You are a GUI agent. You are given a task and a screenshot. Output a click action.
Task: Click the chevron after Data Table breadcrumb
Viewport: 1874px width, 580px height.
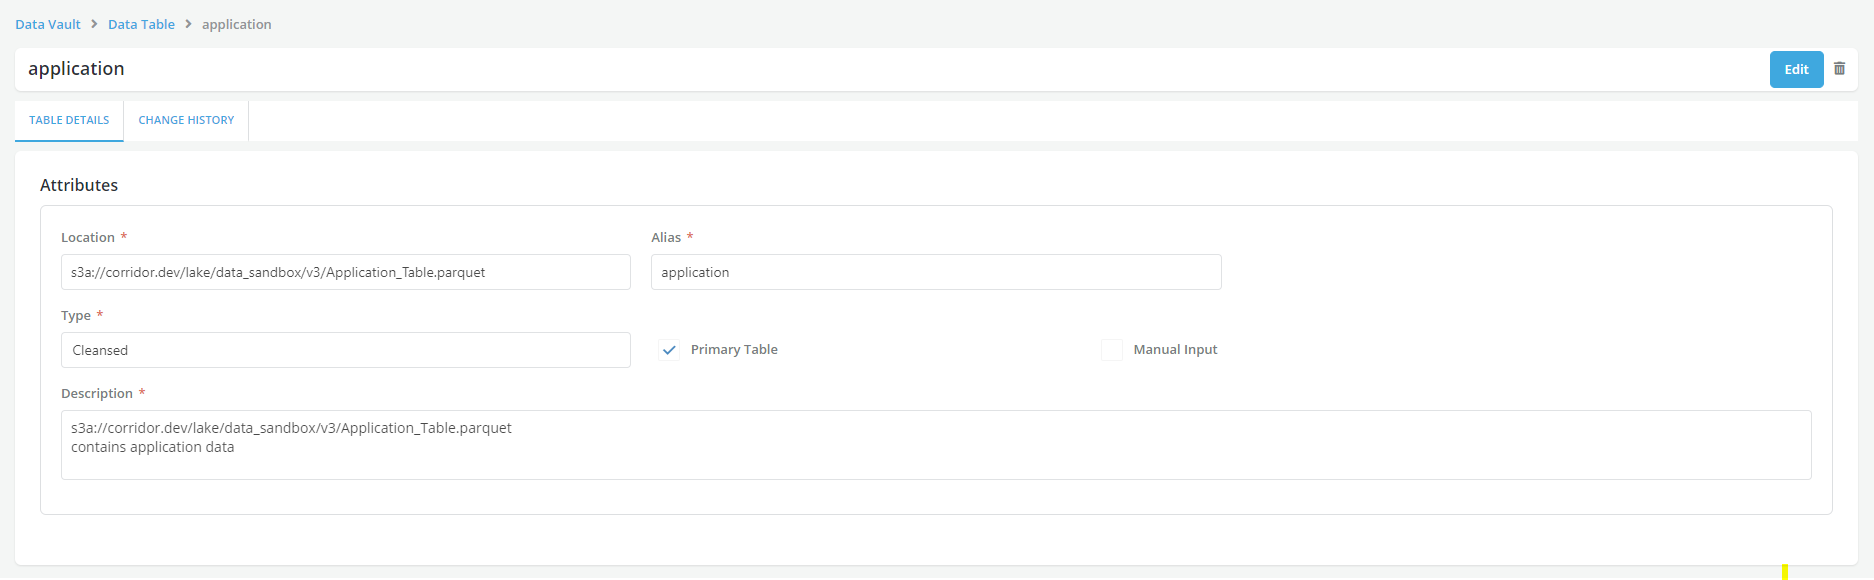(188, 24)
